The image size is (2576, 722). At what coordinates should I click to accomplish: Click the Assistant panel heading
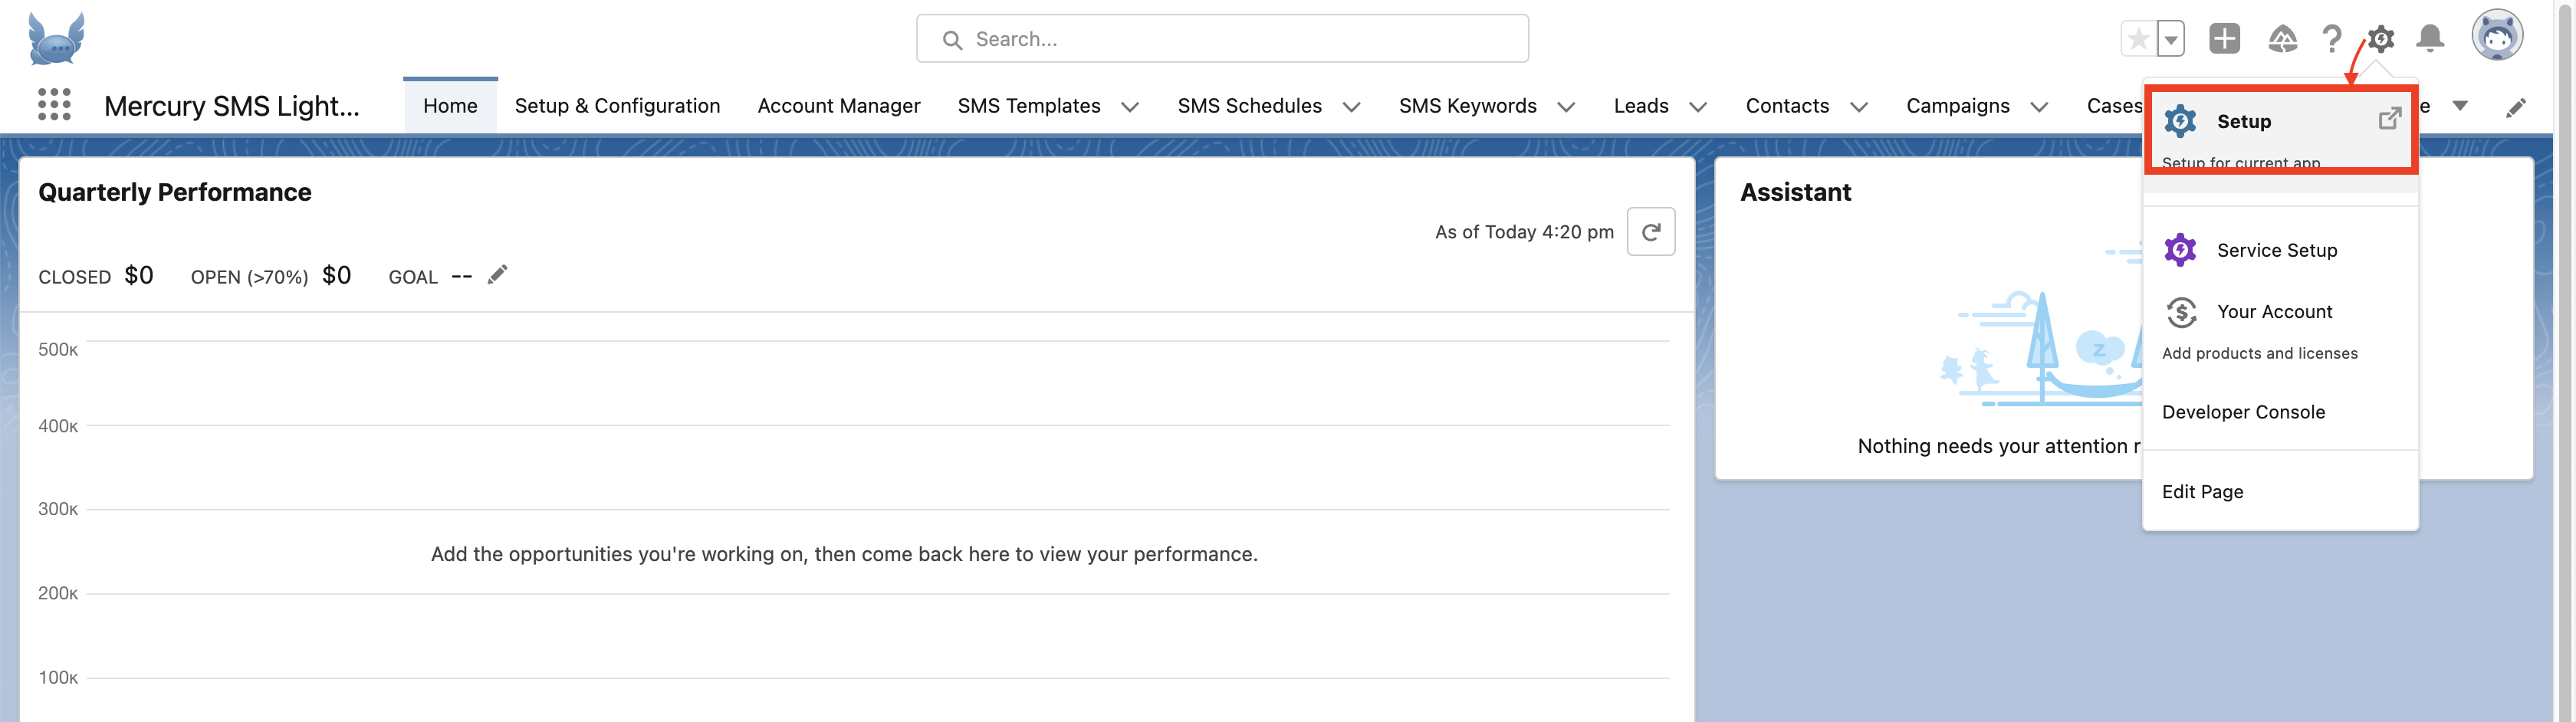coord(1795,192)
